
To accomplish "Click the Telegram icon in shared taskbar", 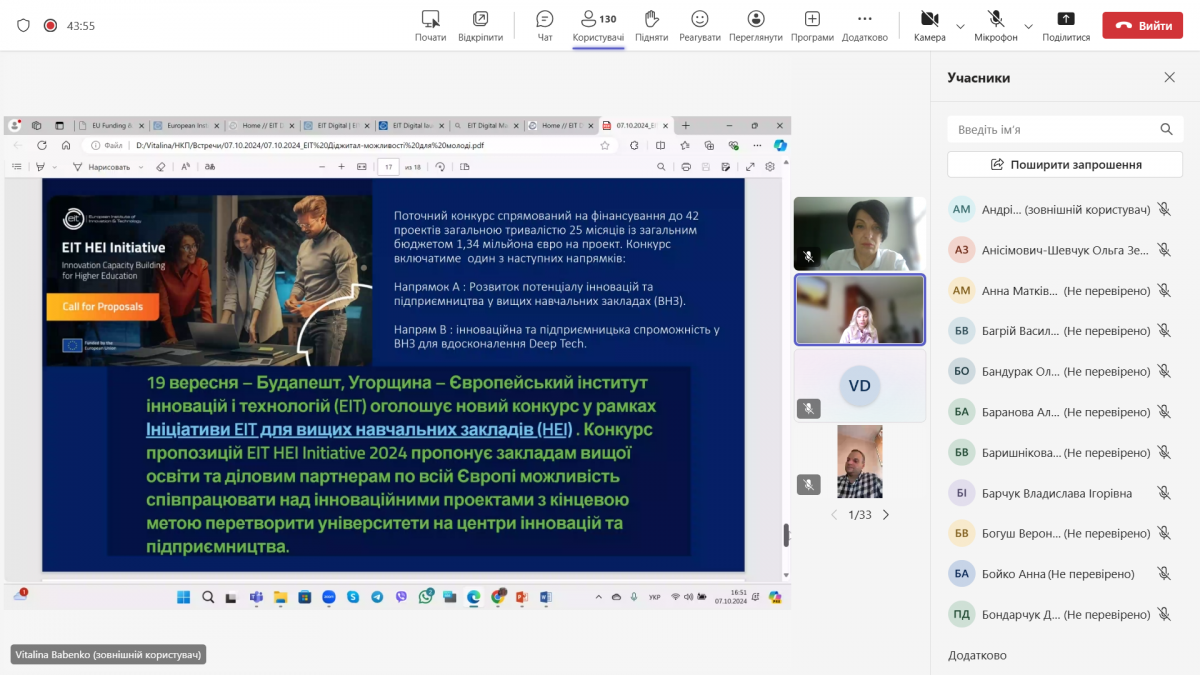I will click(377, 597).
